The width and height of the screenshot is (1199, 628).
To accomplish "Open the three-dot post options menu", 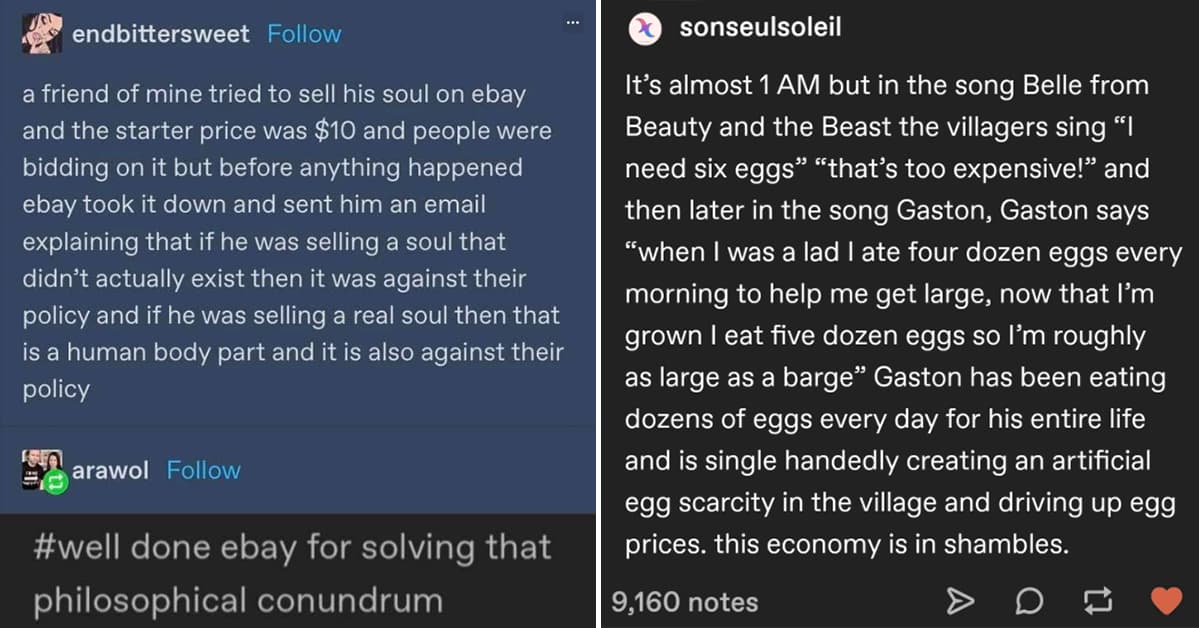I will (572, 22).
